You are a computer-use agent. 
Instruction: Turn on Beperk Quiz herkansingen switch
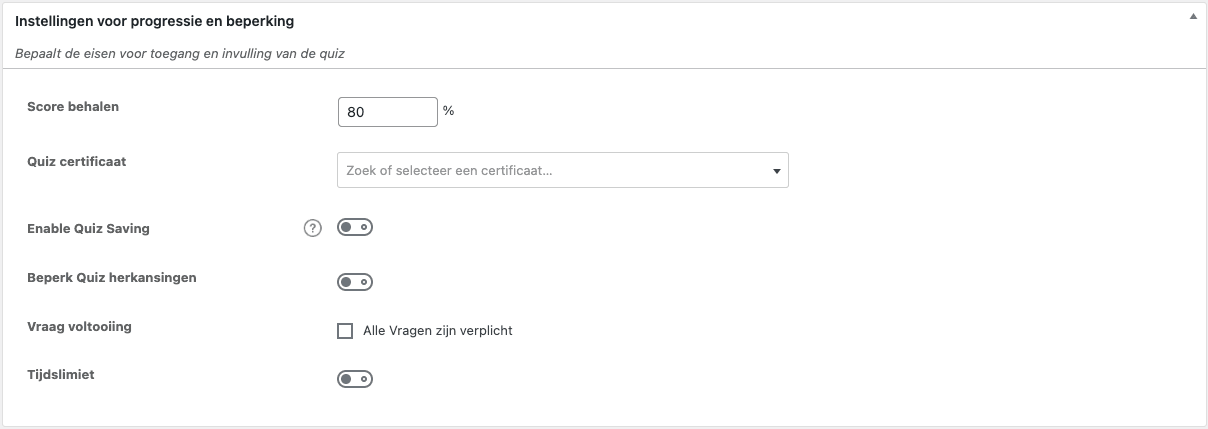click(355, 282)
